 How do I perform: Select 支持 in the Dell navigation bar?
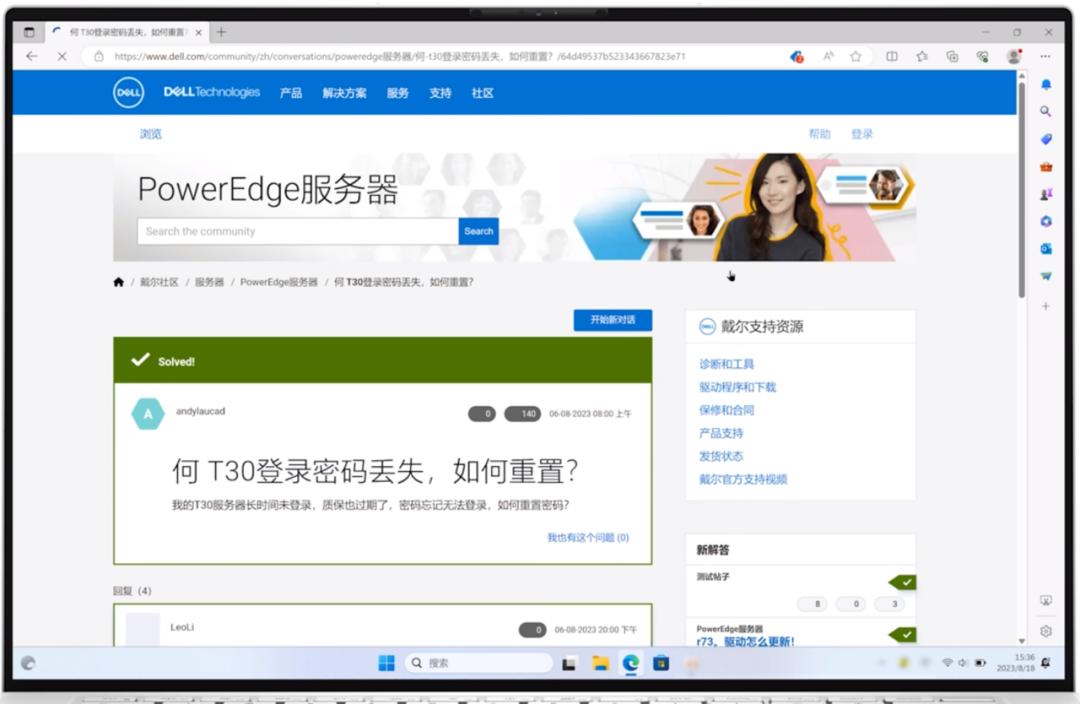click(x=440, y=92)
